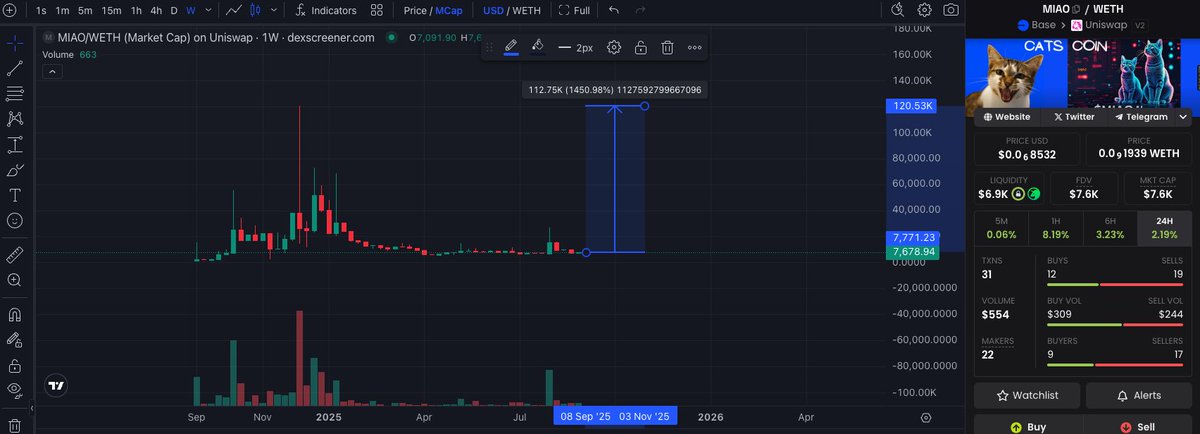The height and width of the screenshot is (434, 1200).
Task: Open the patterns drawing tool
Action: [15, 119]
